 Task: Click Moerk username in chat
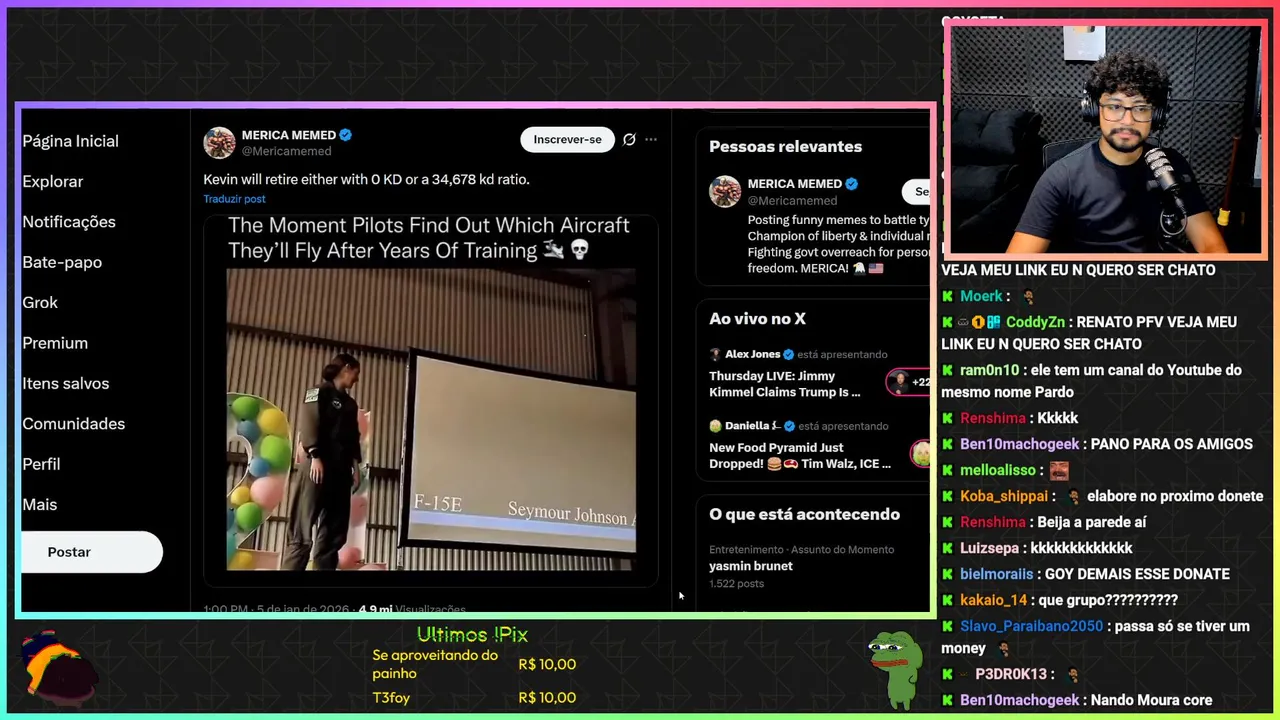[x=981, y=296]
